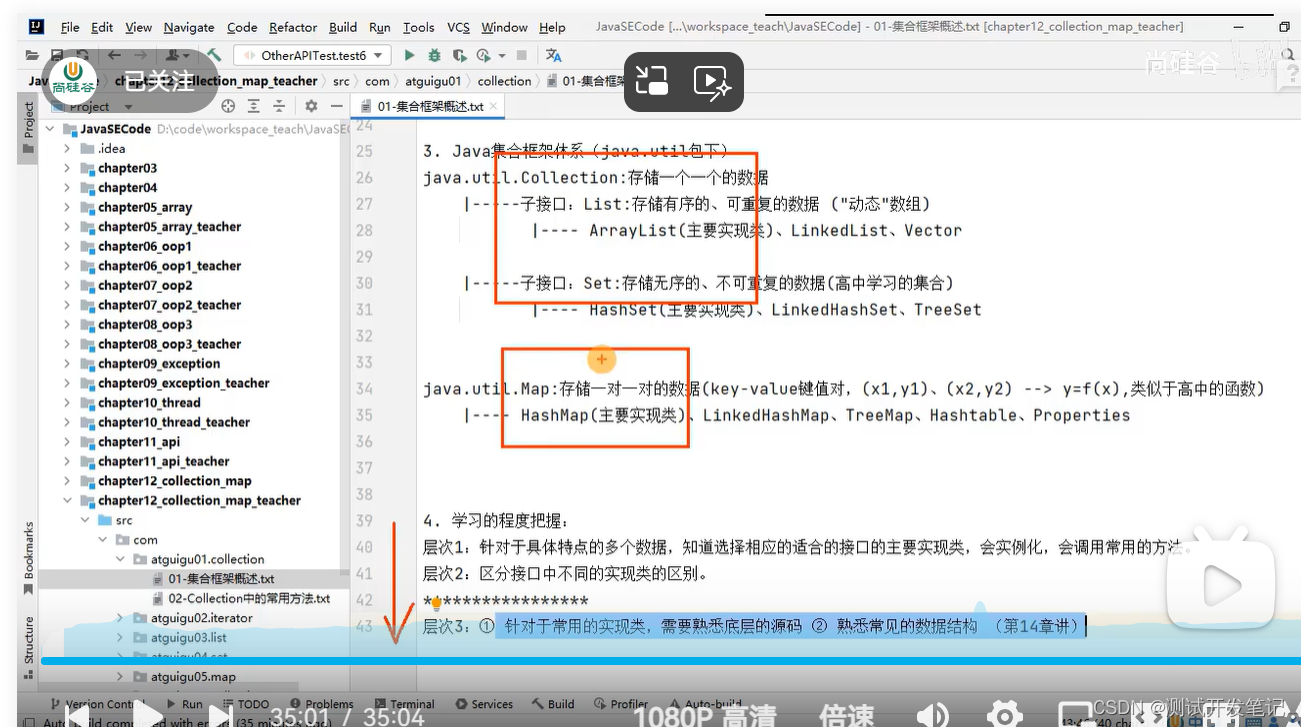
Task: Open the Build tool window
Action: tap(552, 704)
